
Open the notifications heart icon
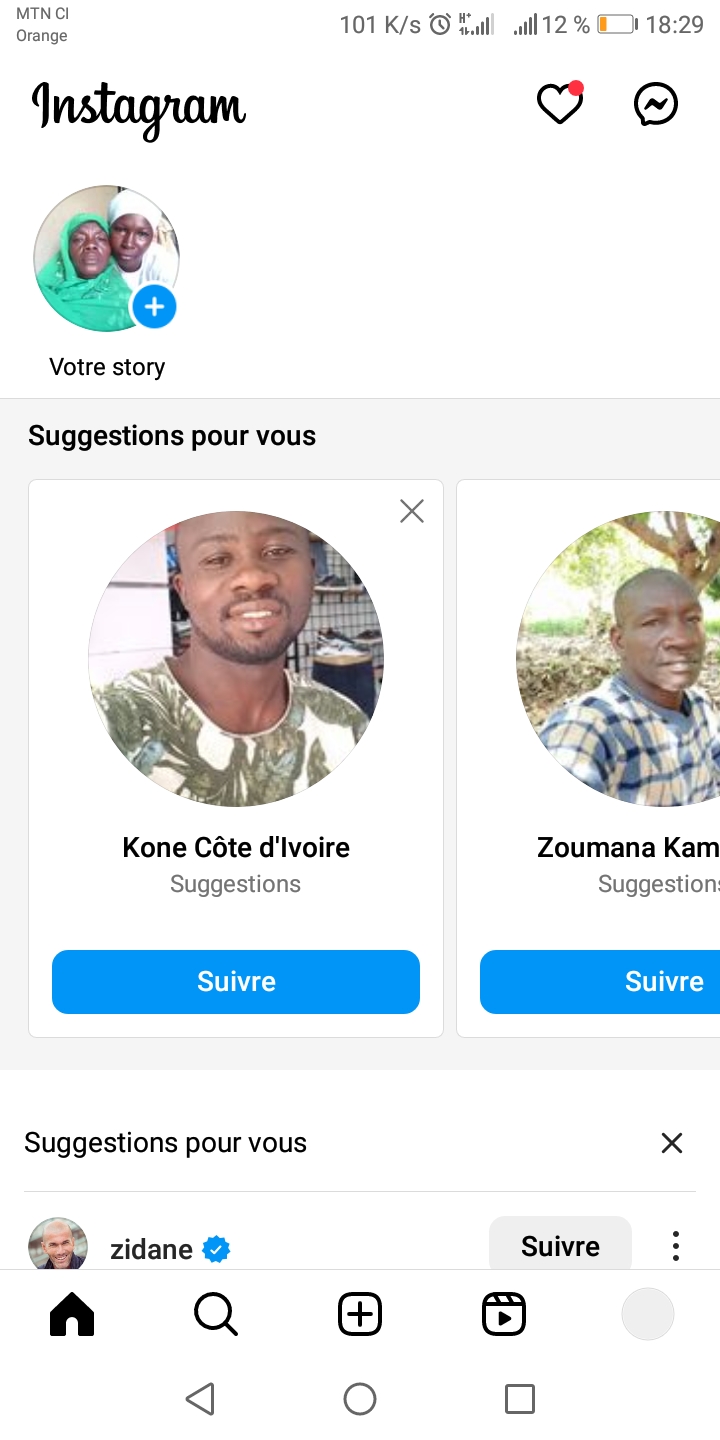point(560,104)
